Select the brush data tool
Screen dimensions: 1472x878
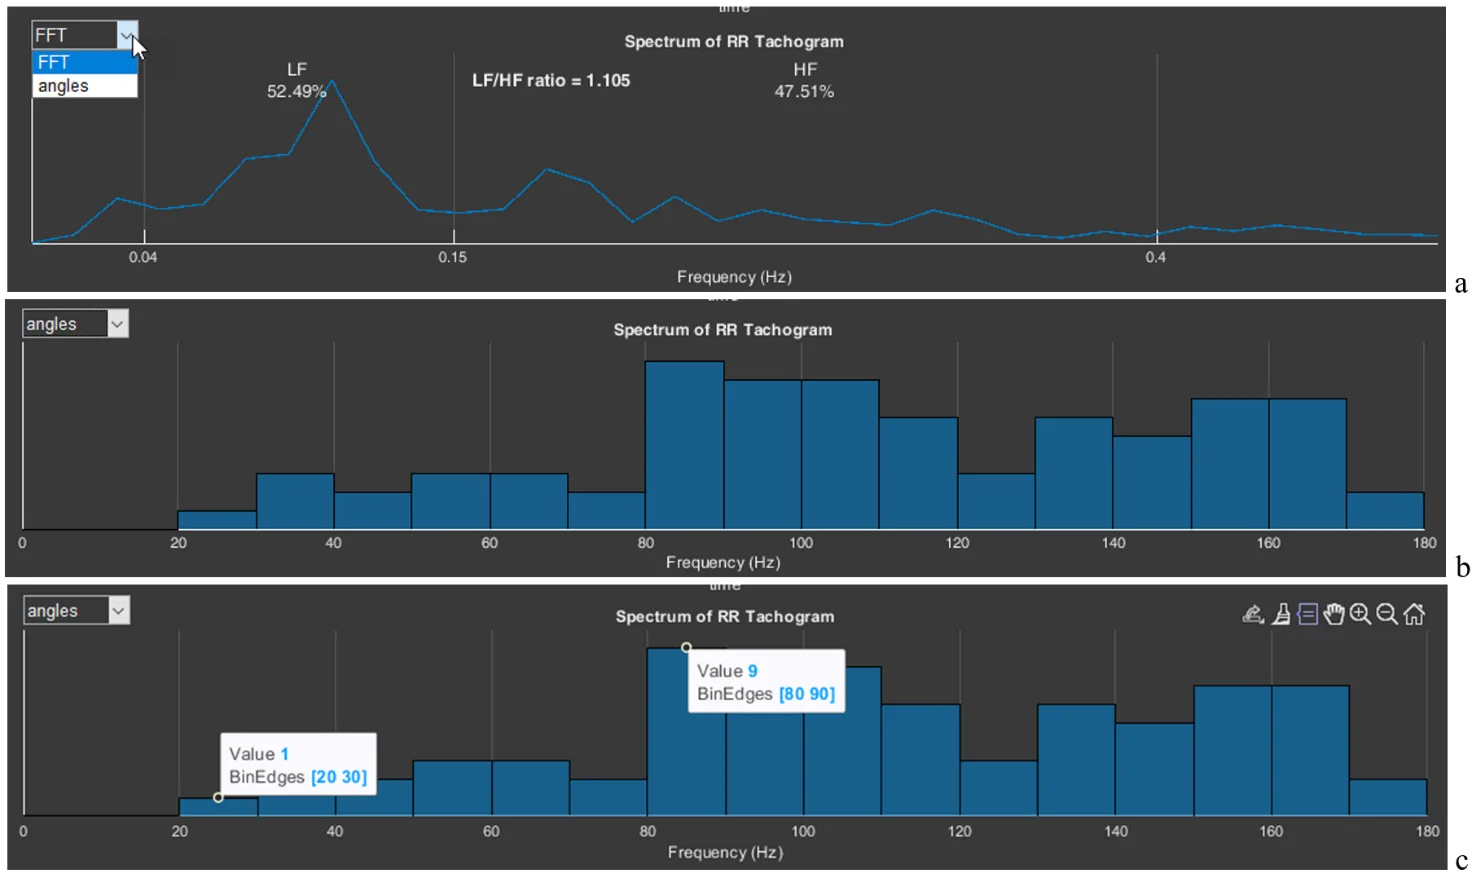coord(1281,614)
